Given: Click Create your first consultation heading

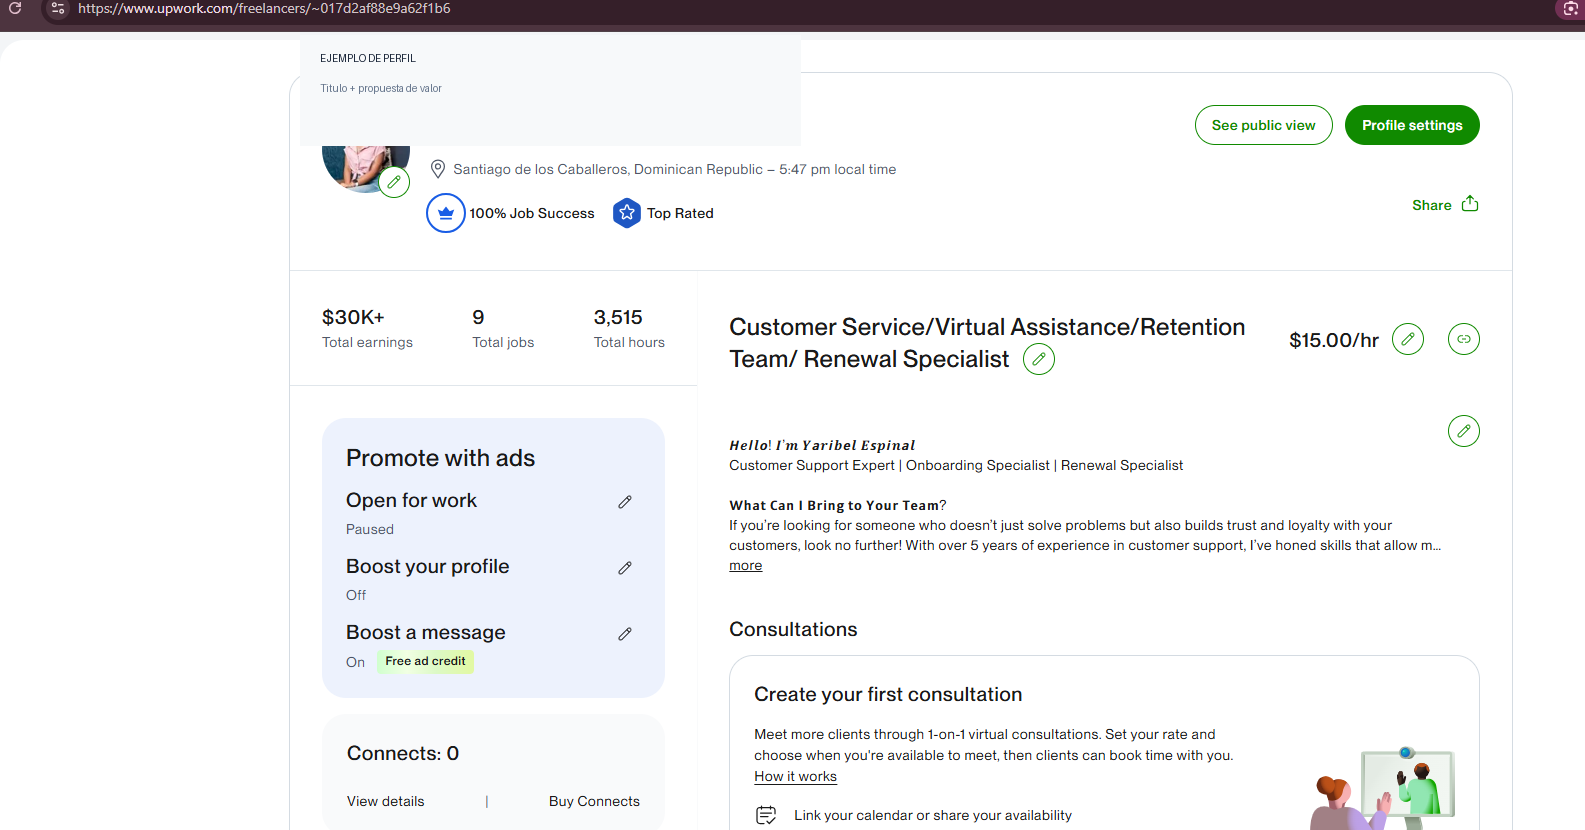Looking at the screenshot, I should pos(888,694).
